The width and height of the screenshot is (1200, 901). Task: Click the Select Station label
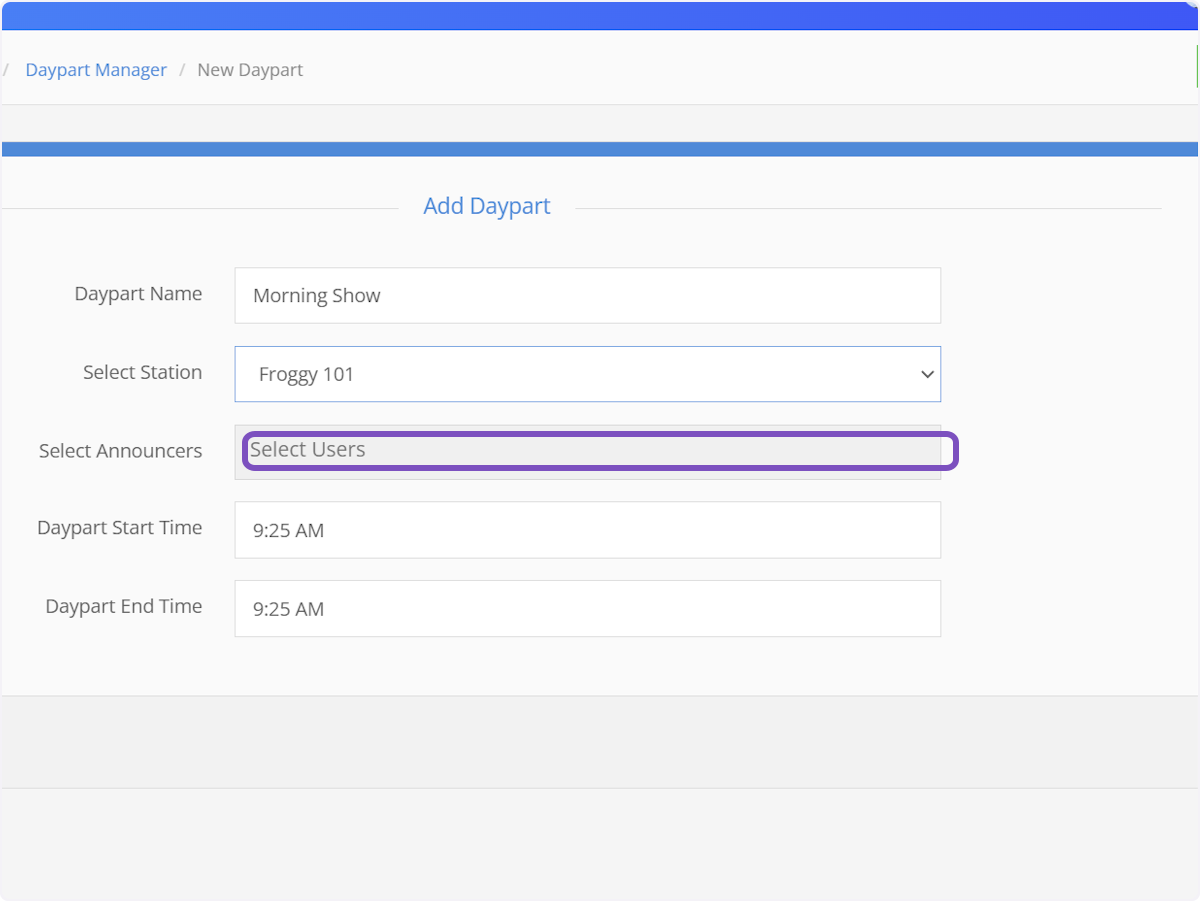[x=142, y=372]
